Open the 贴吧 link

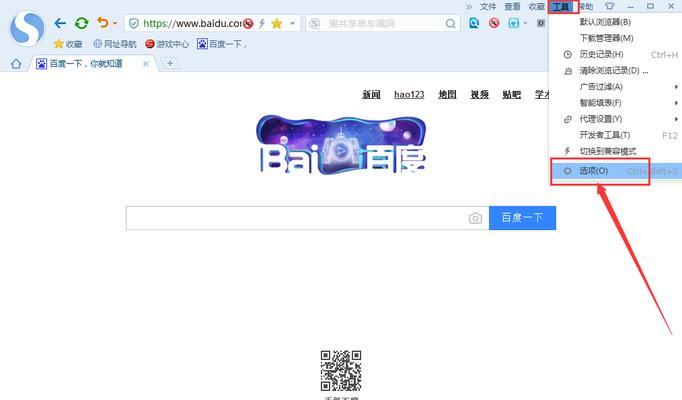[x=512, y=94]
